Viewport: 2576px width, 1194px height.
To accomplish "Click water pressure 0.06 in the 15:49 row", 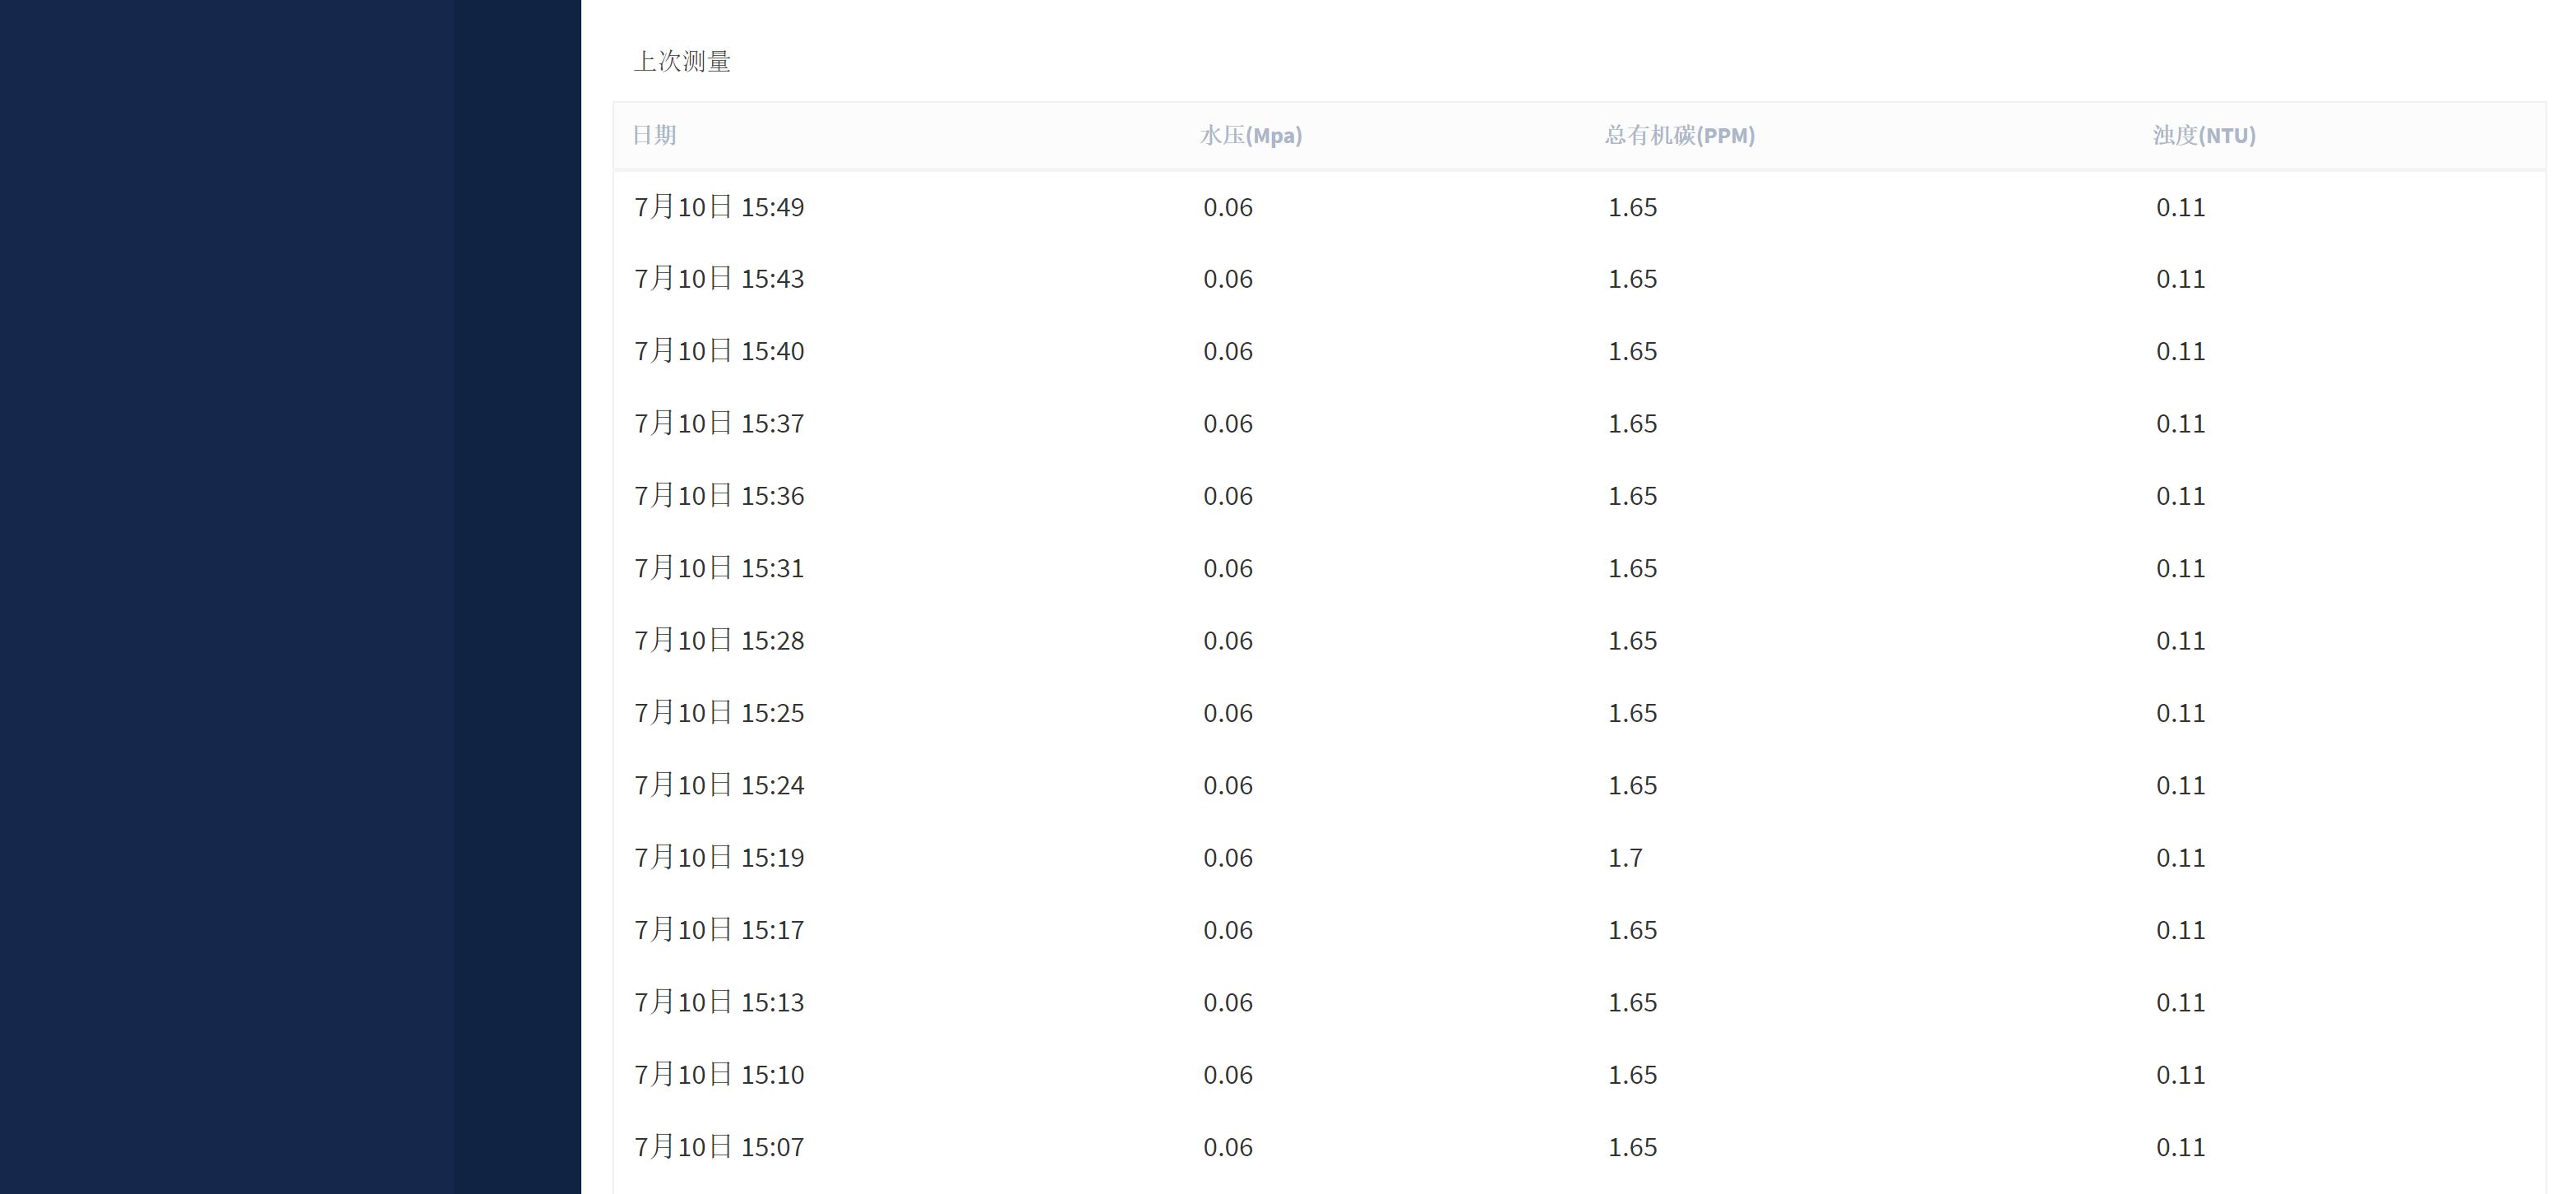I will point(1228,208).
